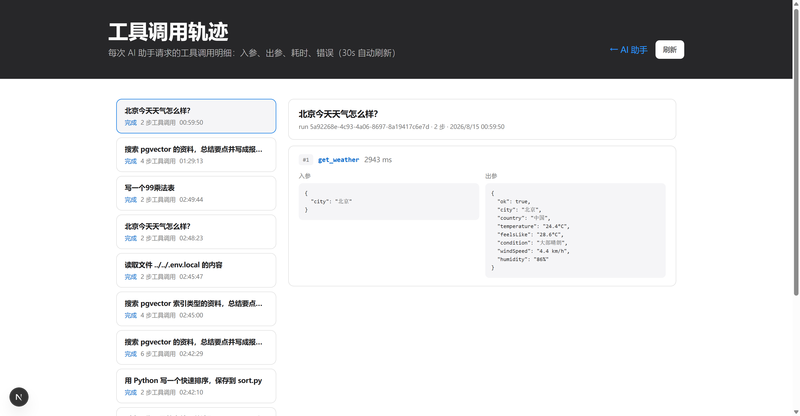The height and width of the screenshot is (416, 800).
Task: Click the subtitle mentioning 30s 自动刷新
Action: (x=252, y=53)
